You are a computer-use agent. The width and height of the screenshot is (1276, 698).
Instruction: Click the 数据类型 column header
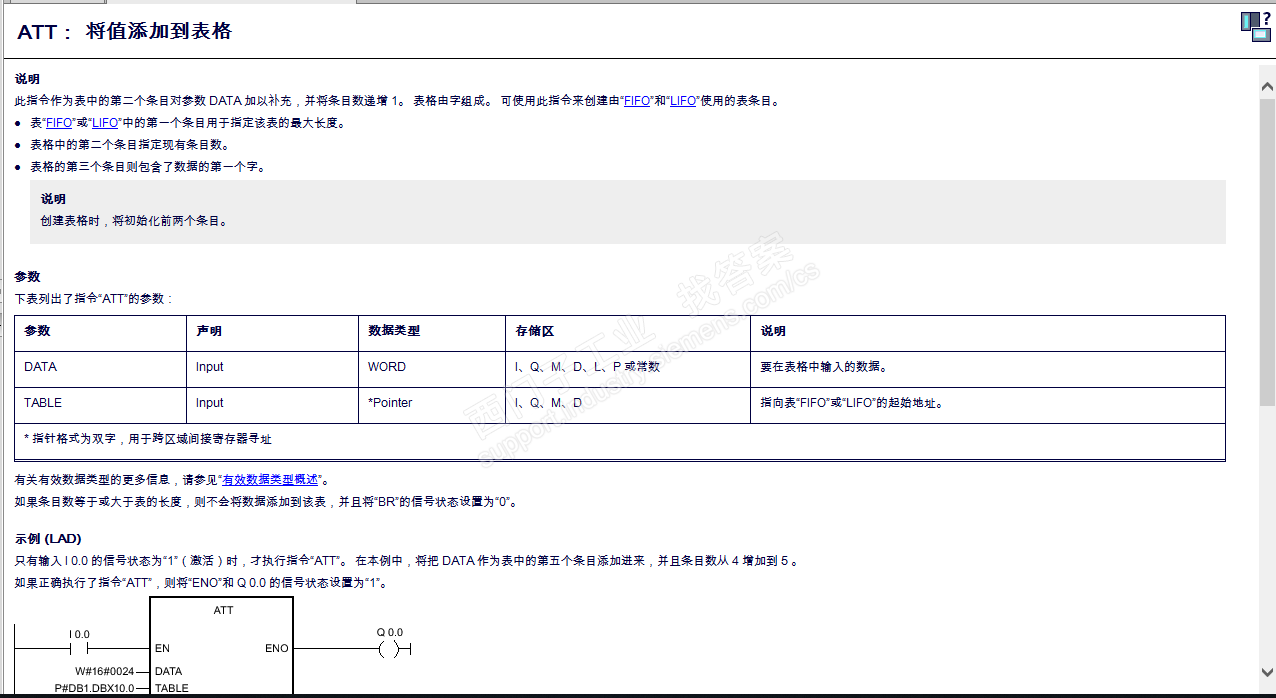pyautogui.click(x=432, y=333)
